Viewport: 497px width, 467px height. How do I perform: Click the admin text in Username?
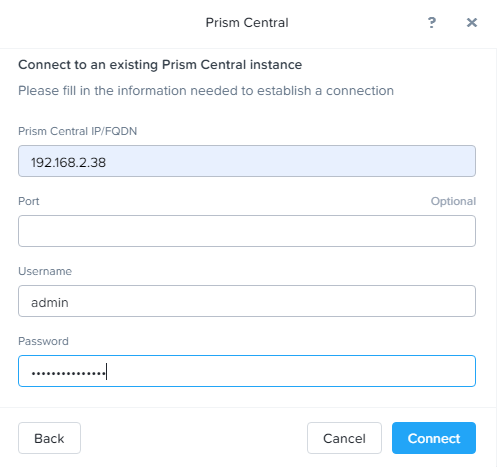[x=50, y=303]
